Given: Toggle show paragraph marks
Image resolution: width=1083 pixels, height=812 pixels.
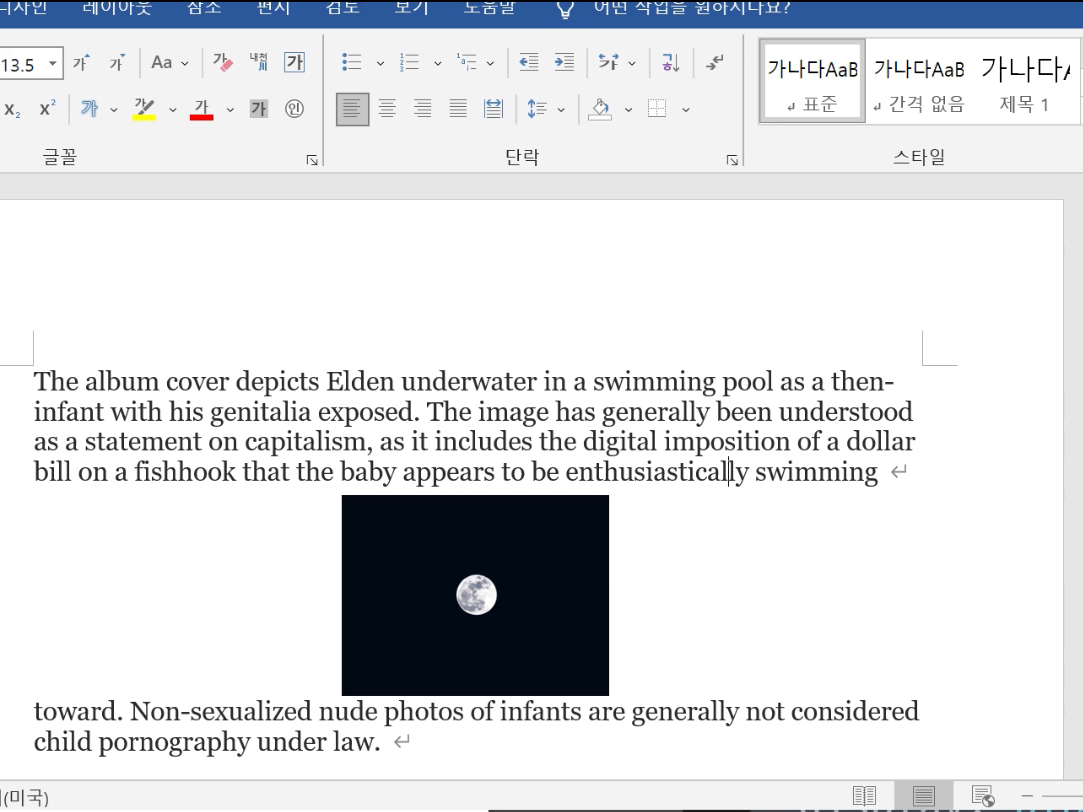Looking at the screenshot, I should (715, 63).
